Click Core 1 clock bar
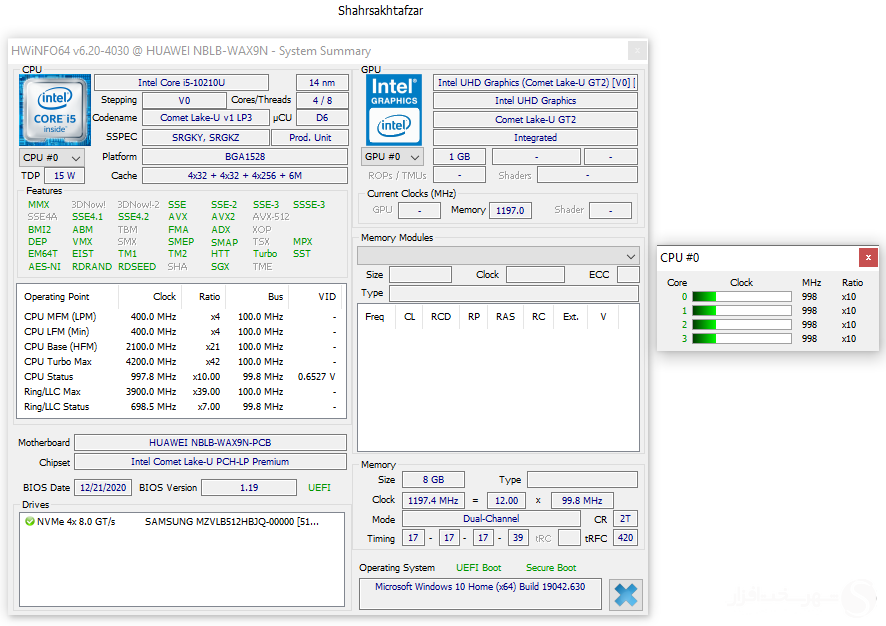The width and height of the screenshot is (886, 626). [741, 311]
